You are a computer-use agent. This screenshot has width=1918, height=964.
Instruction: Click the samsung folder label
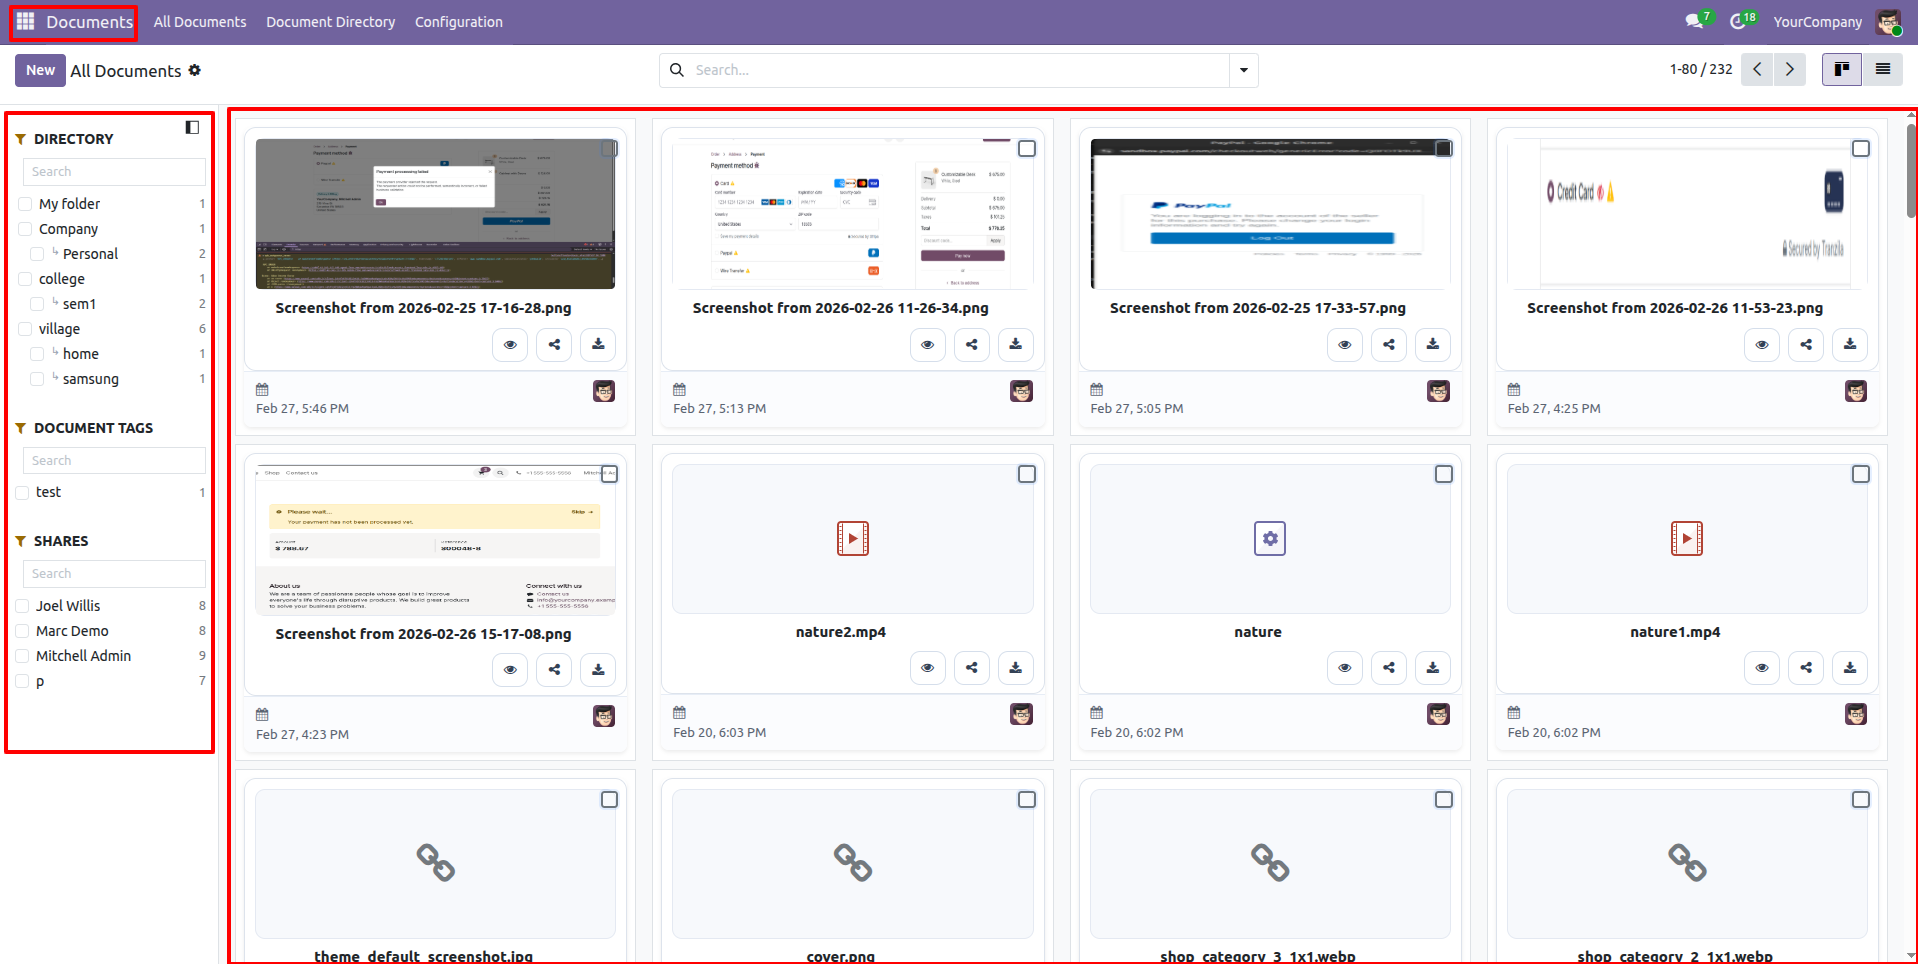click(91, 379)
